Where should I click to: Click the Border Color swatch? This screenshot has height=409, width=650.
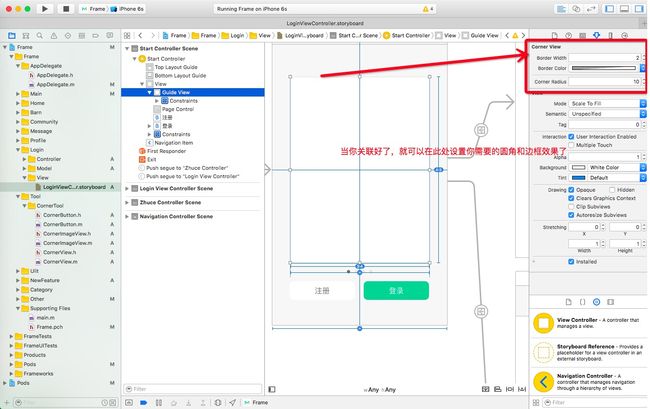point(604,68)
